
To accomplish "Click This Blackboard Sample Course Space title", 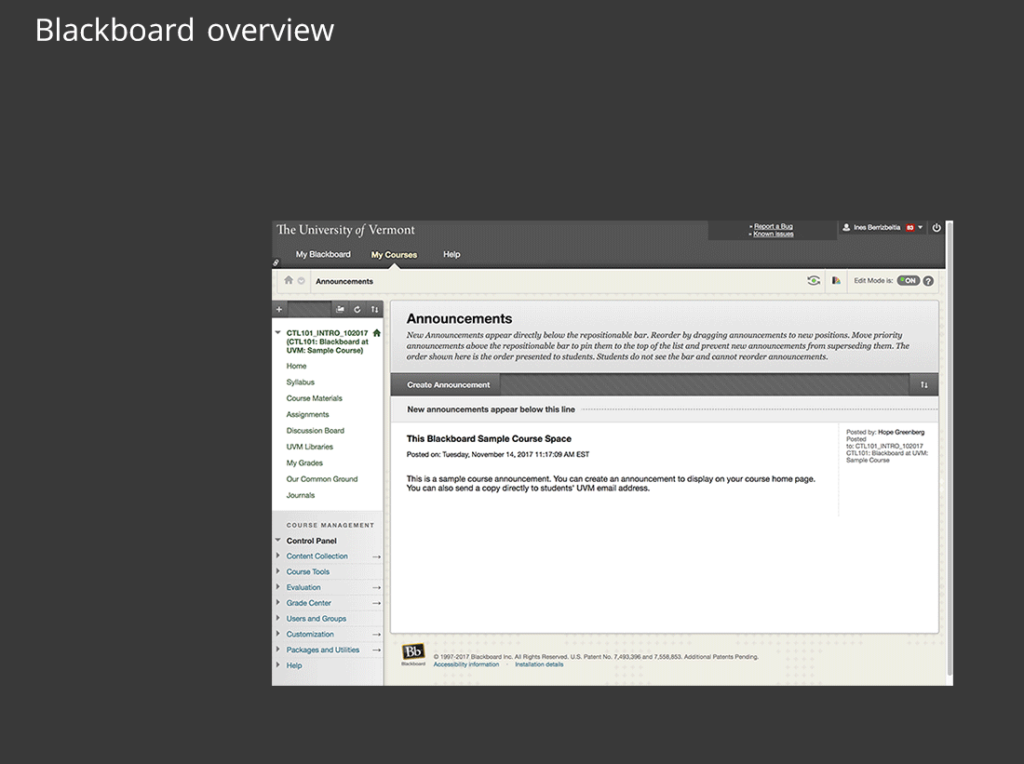I will point(488,439).
